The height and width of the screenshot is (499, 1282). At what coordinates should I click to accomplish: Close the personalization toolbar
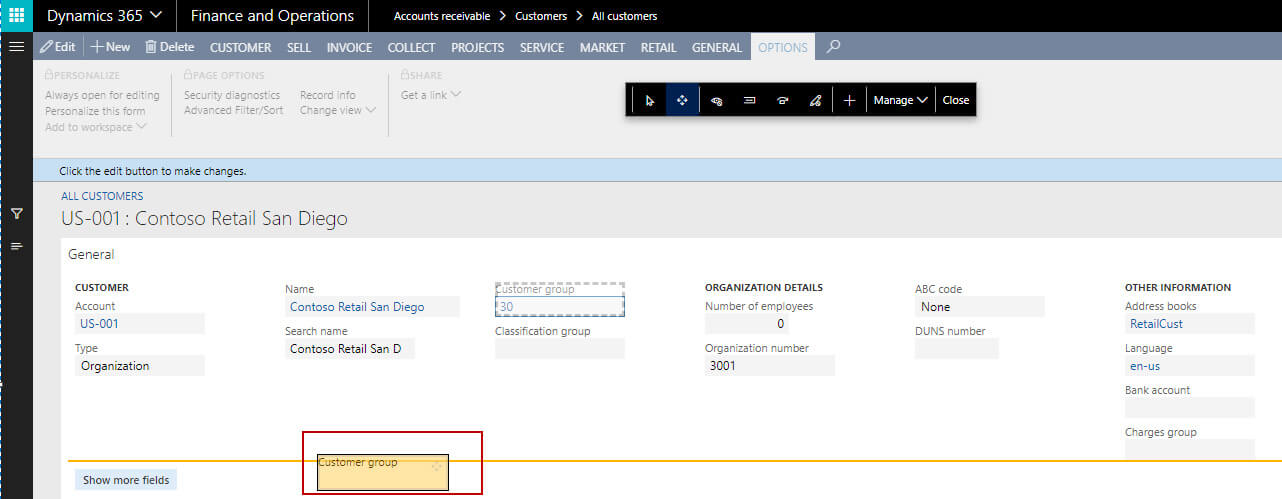tap(955, 100)
